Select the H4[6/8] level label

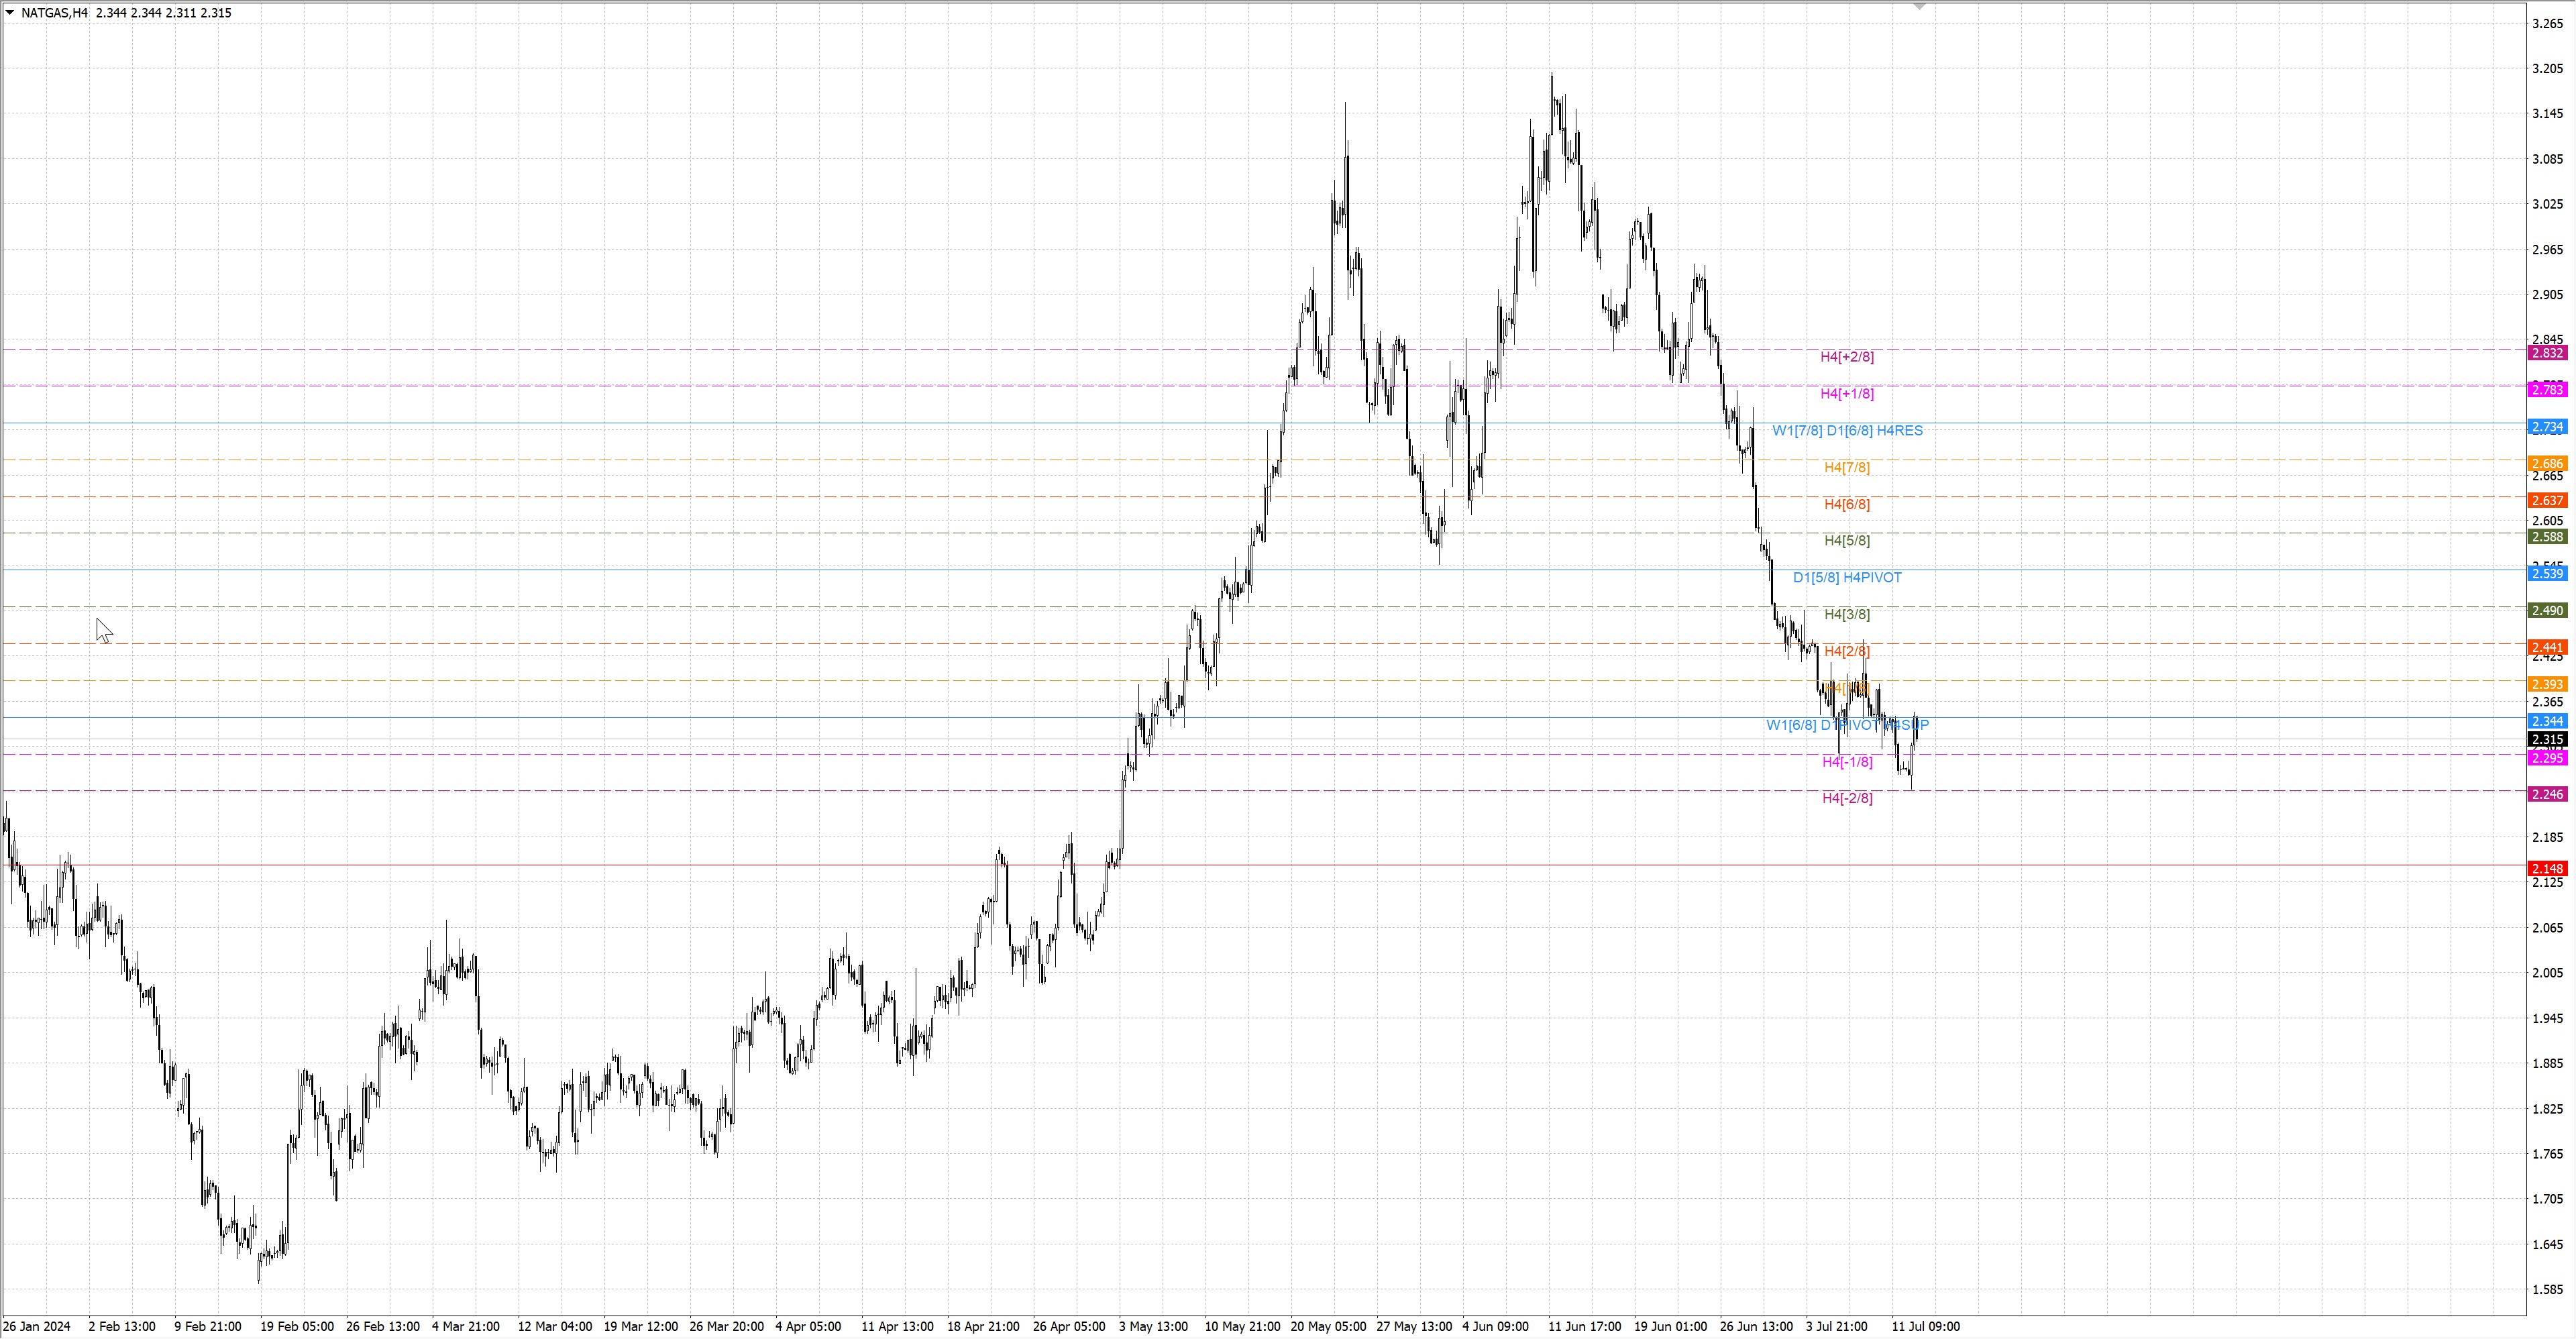point(1846,504)
